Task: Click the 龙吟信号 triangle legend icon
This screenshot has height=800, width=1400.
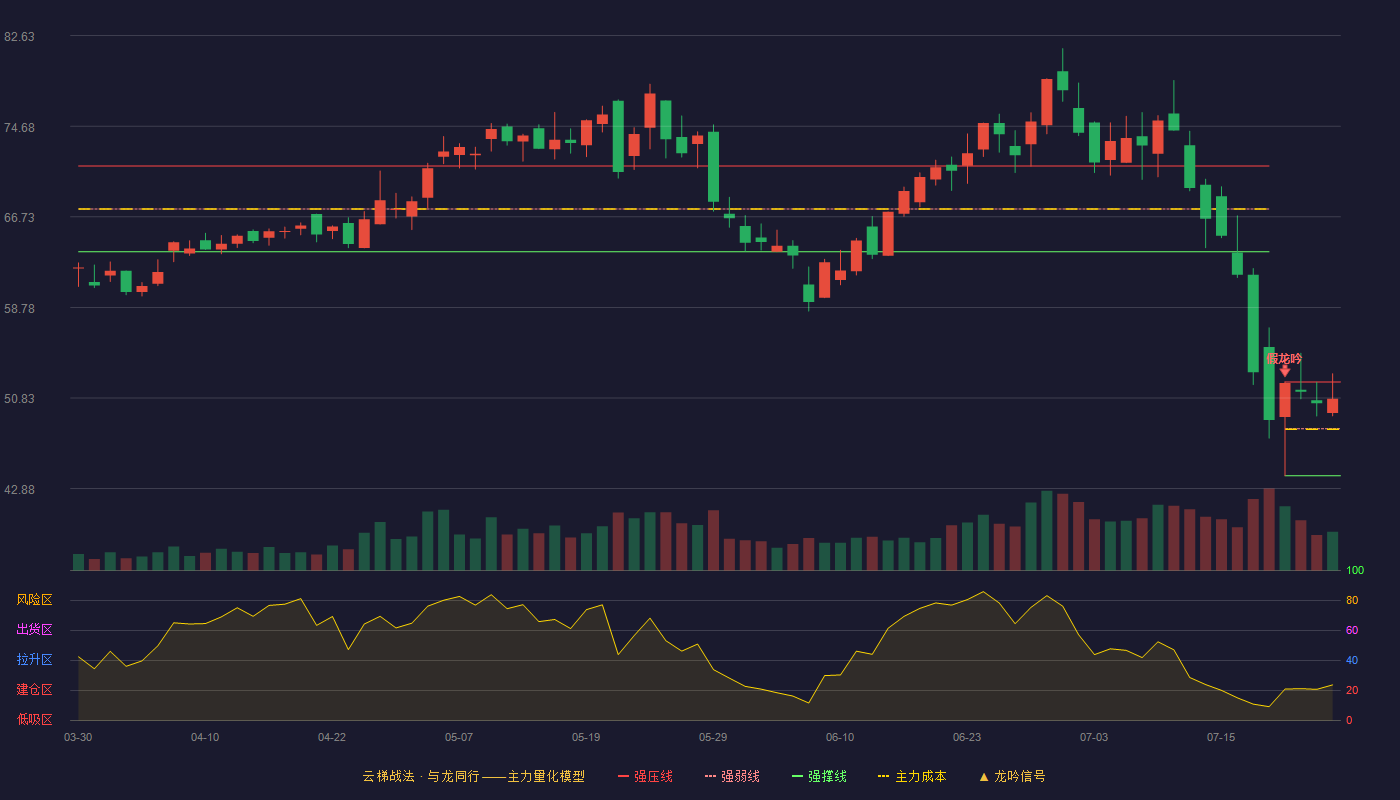Action: click(x=983, y=777)
